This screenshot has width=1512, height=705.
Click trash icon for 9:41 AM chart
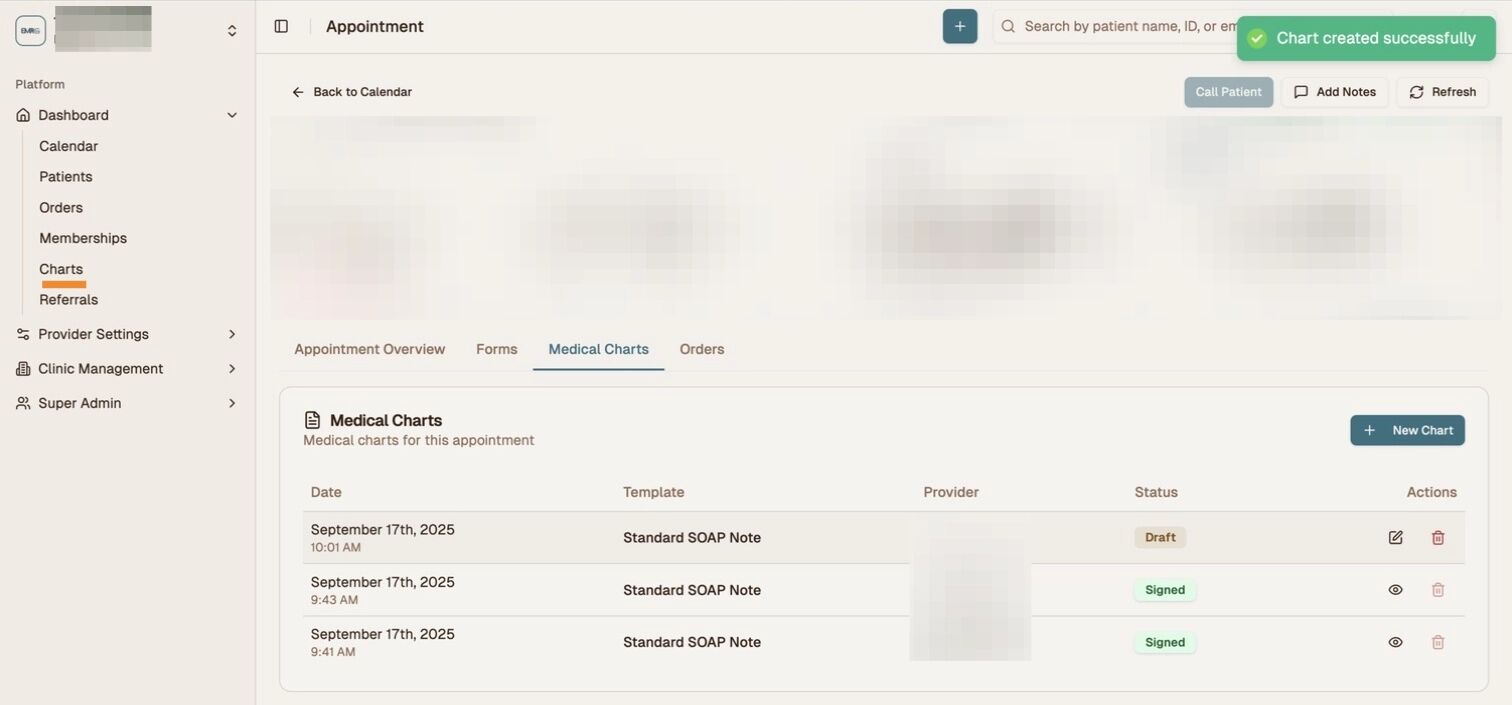(1438, 642)
